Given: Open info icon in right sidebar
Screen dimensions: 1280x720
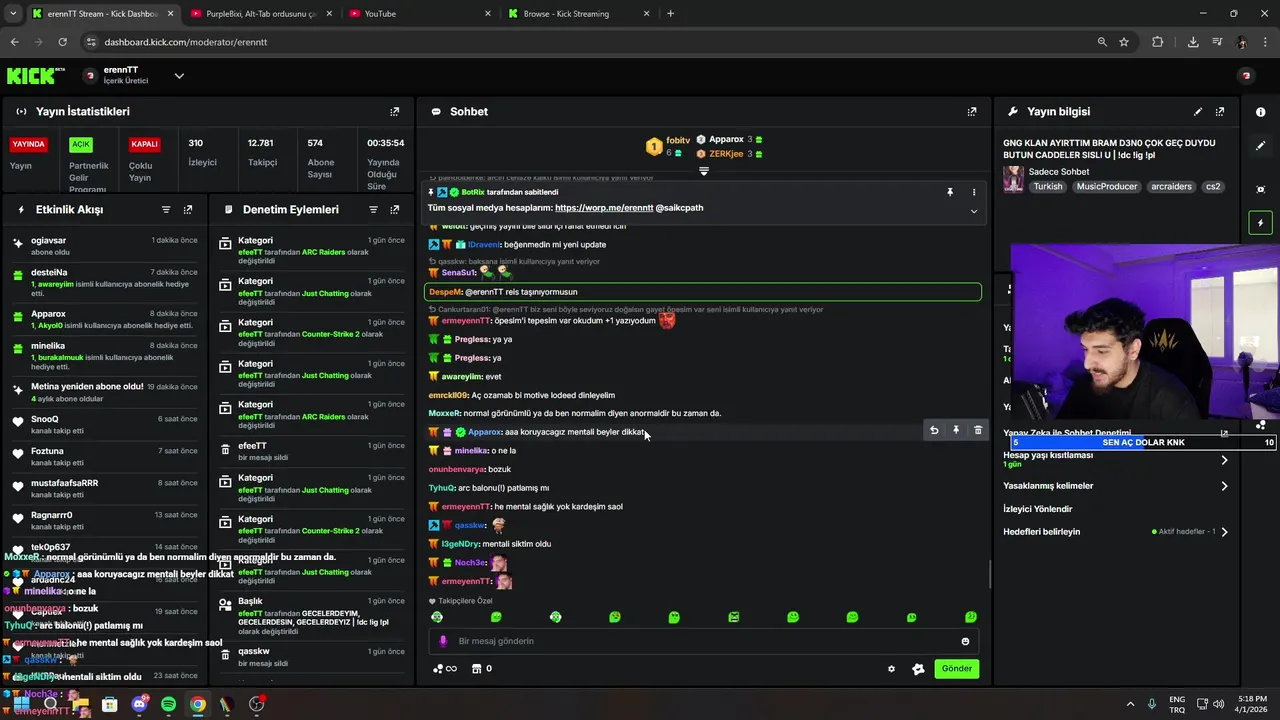Looking at the screenshot, I should click(1260, 112).
